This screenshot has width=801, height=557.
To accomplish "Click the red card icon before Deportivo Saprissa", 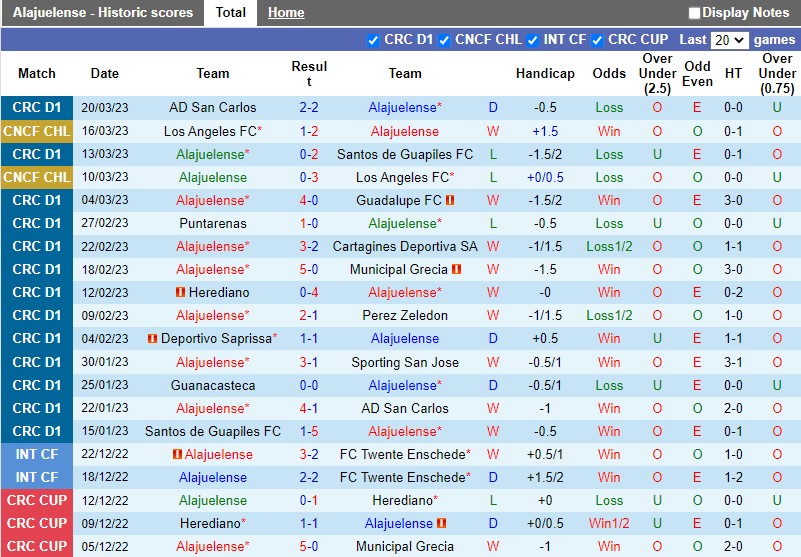I will [152, 338].
